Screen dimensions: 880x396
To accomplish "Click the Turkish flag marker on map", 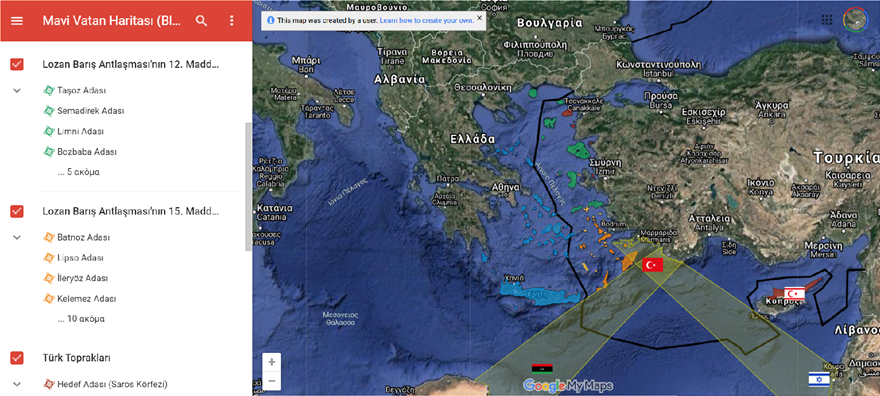I will pyautogui.click(x=653, y=265).
